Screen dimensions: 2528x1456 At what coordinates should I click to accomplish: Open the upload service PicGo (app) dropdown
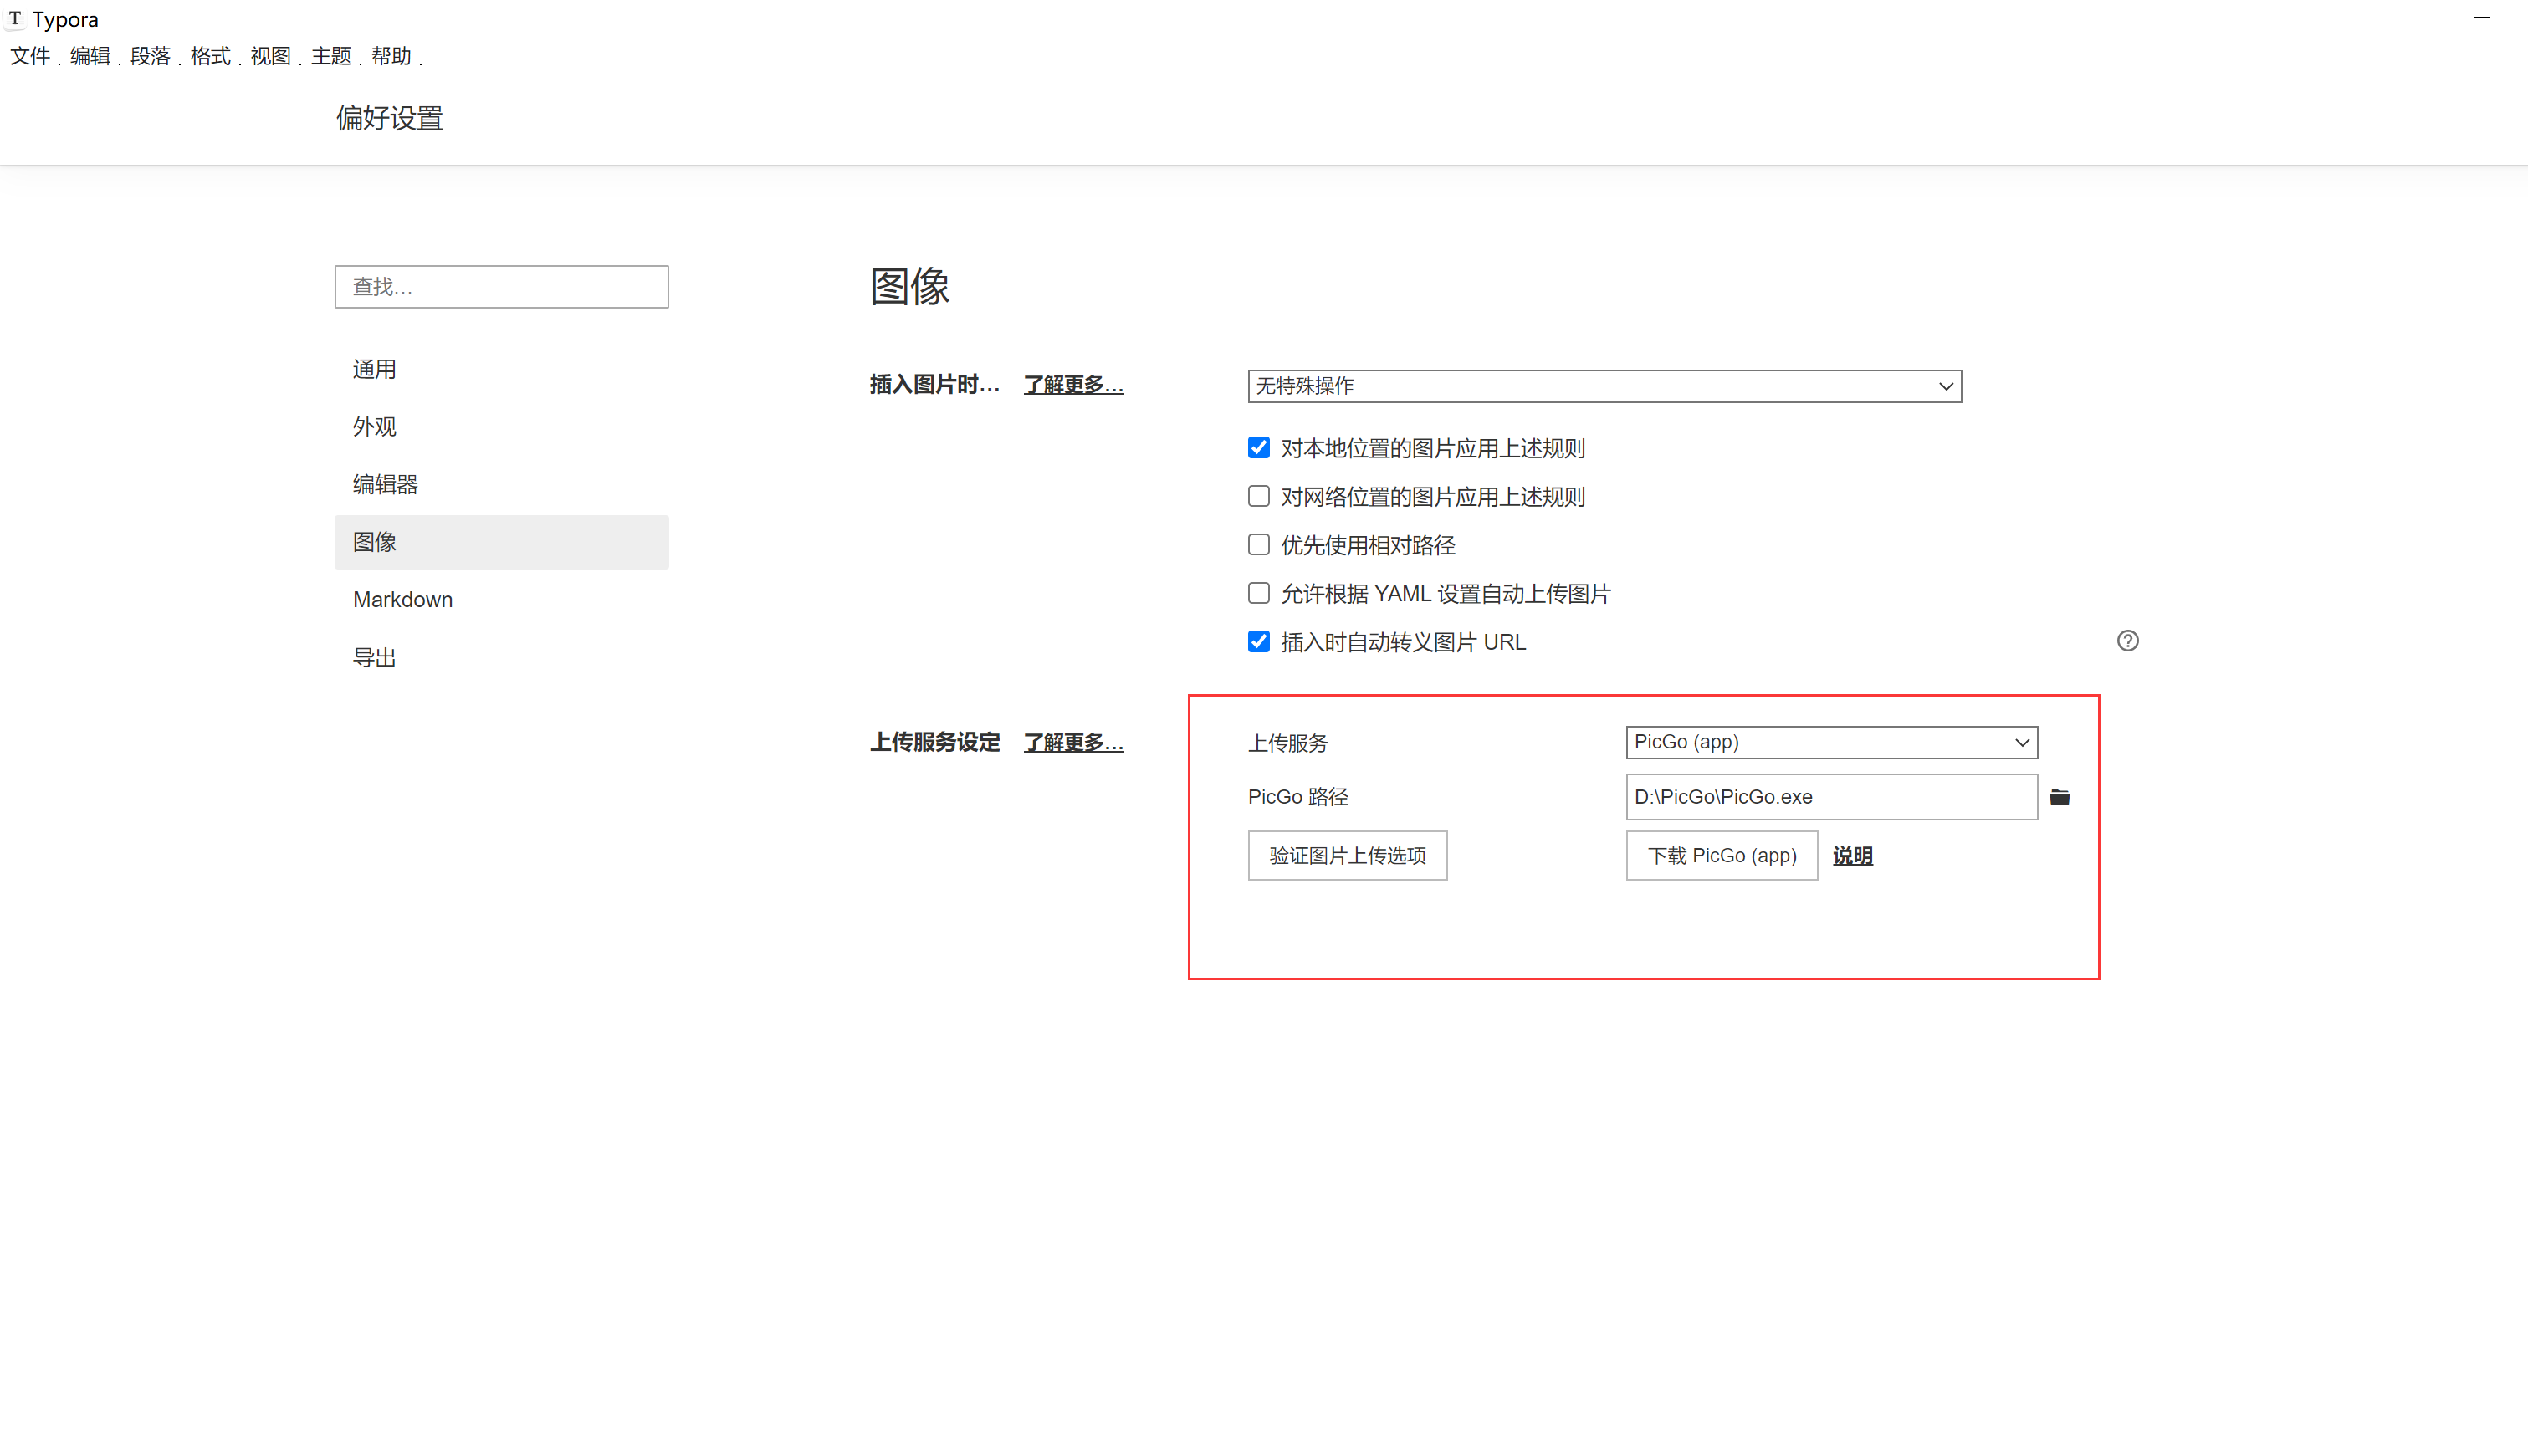[x=1831, y=742]
